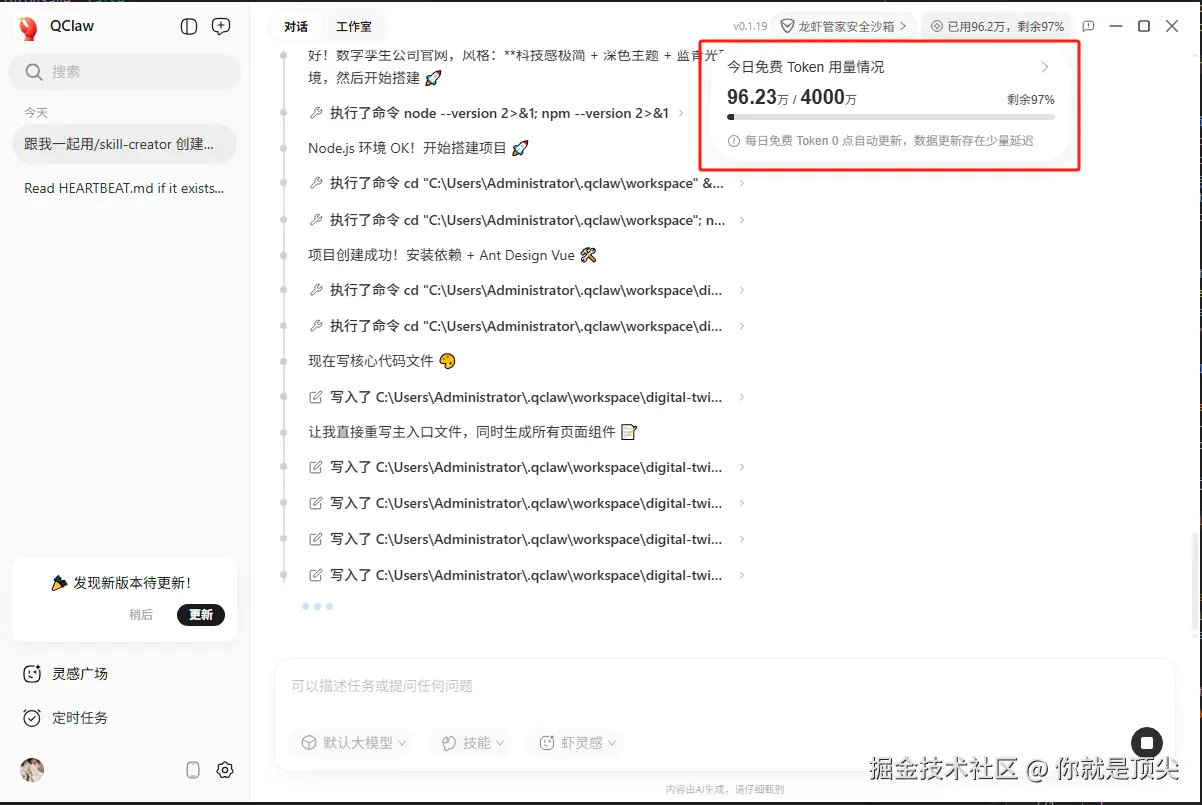The height and width of the screenshot is (805, 1202).
Task: Click the 更新 button to update now
Action: (x=200, y=615)
